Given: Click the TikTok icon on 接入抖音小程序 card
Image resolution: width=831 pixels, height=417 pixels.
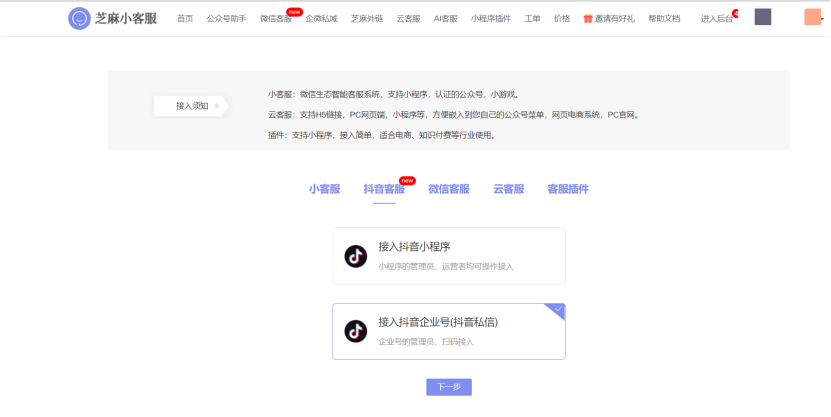Looking at the screenshot, I should 356,256.
